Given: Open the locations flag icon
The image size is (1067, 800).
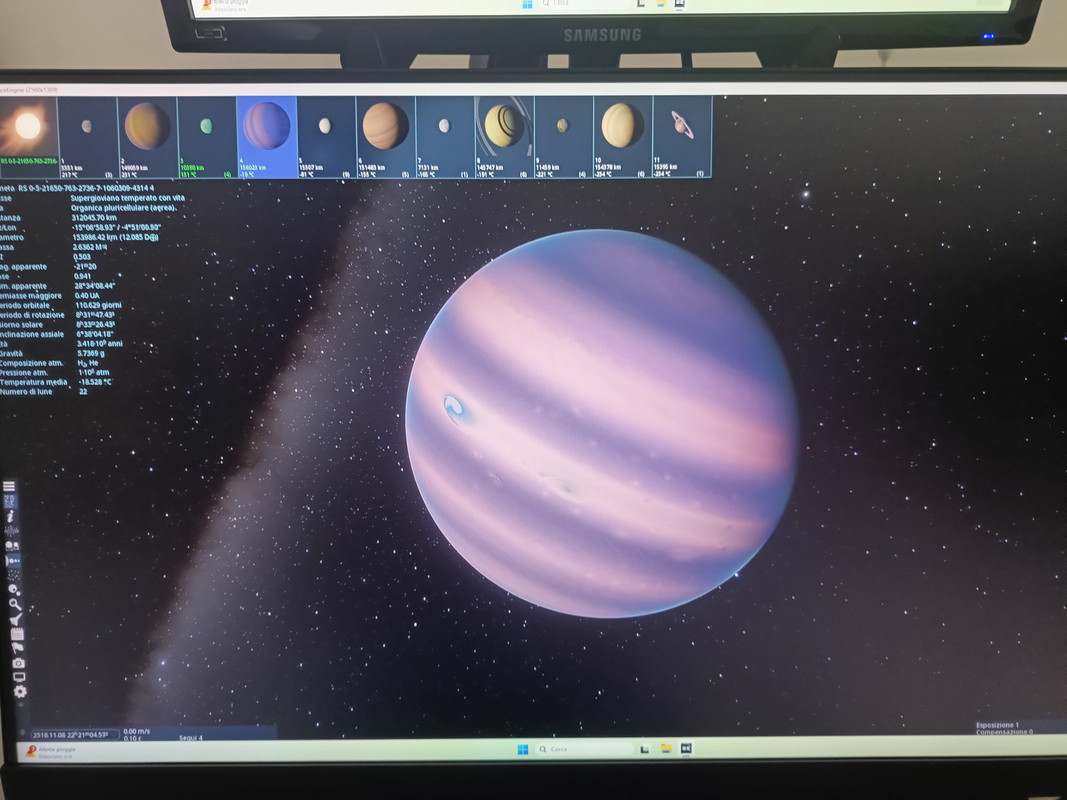Looking at the screenshot, I should click(18, 648).
